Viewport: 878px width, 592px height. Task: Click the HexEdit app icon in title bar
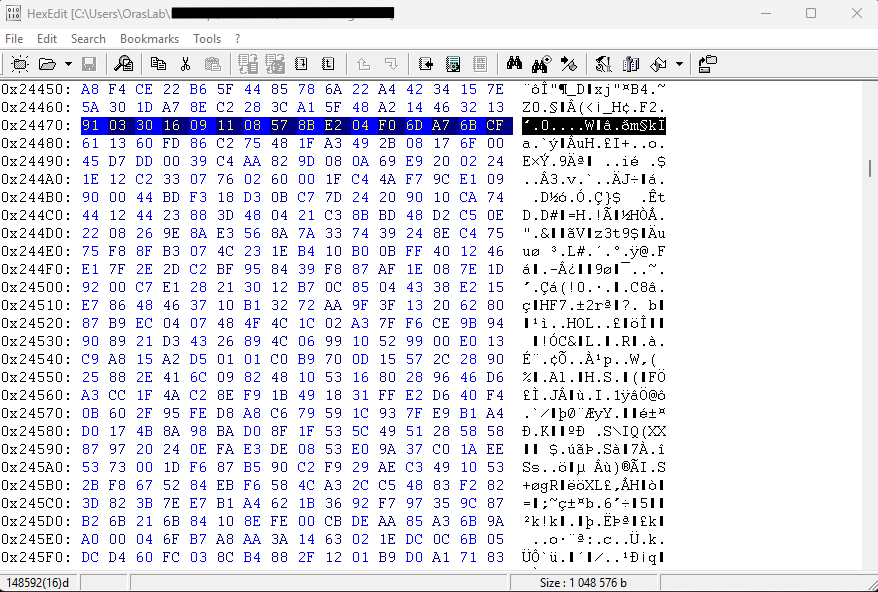(13, 13)
